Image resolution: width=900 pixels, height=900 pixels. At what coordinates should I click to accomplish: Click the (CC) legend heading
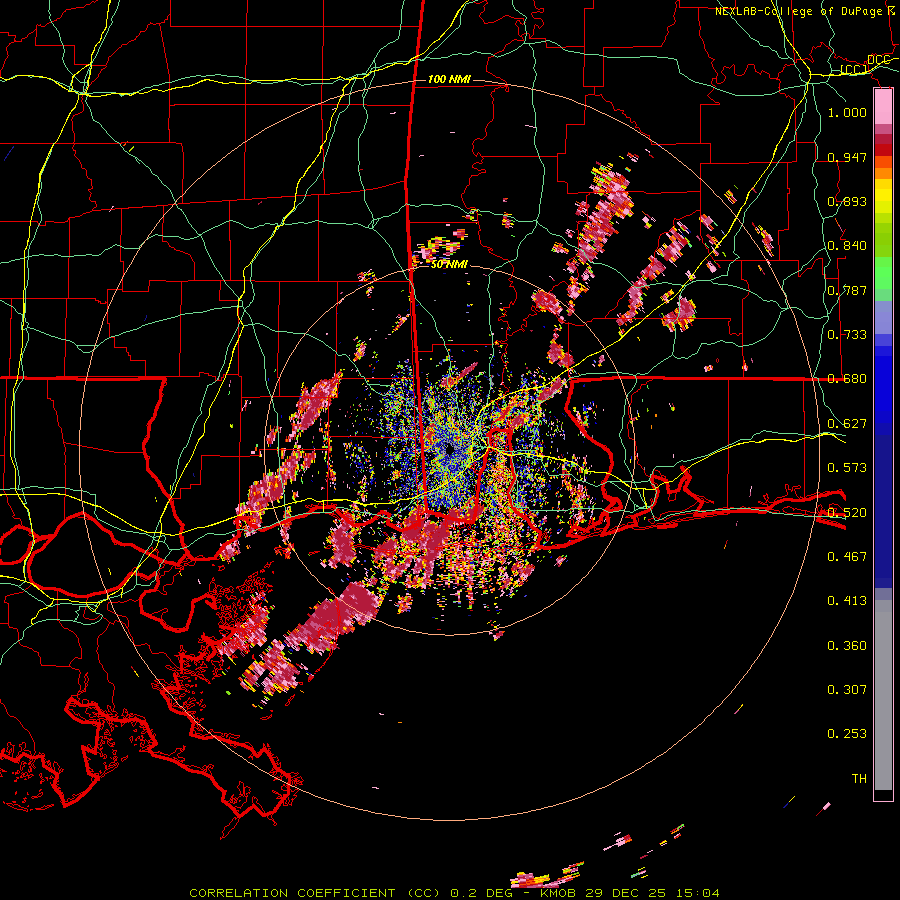[x=854, y=70]
